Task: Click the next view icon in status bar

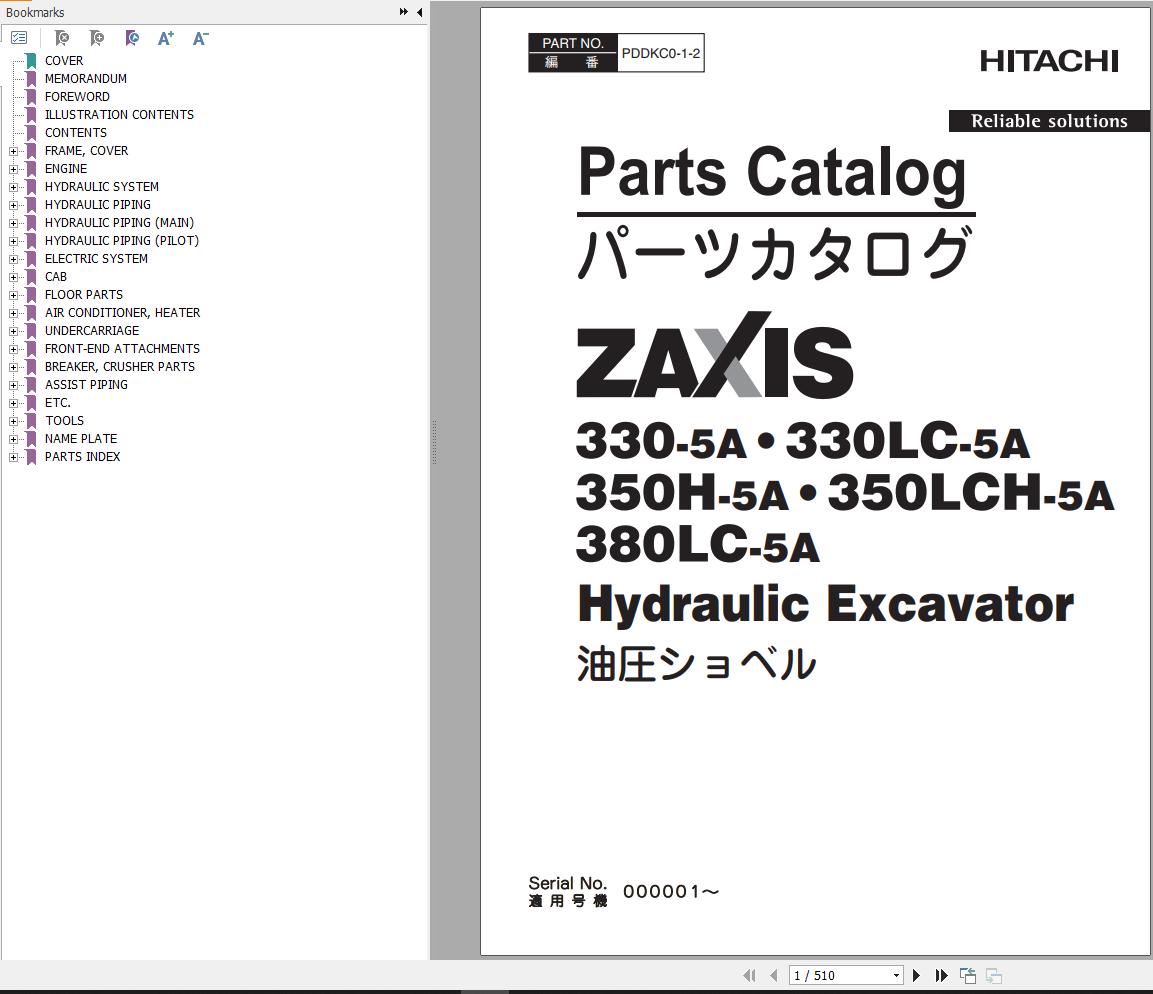Action: pyautogui.click(x=993, y=976)
